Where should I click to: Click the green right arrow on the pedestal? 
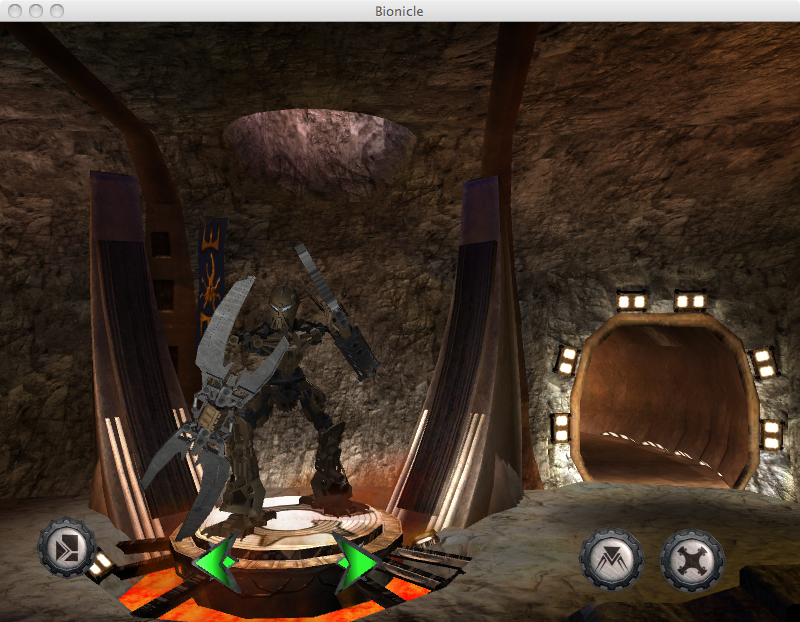point(357,562)
